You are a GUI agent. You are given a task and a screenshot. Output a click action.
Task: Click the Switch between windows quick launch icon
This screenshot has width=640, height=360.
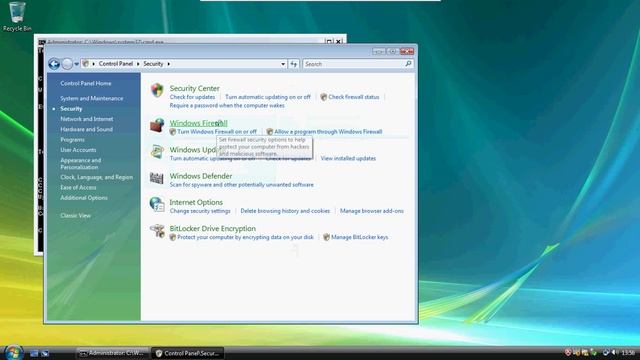pyautogui.click(x=45, y=353)
